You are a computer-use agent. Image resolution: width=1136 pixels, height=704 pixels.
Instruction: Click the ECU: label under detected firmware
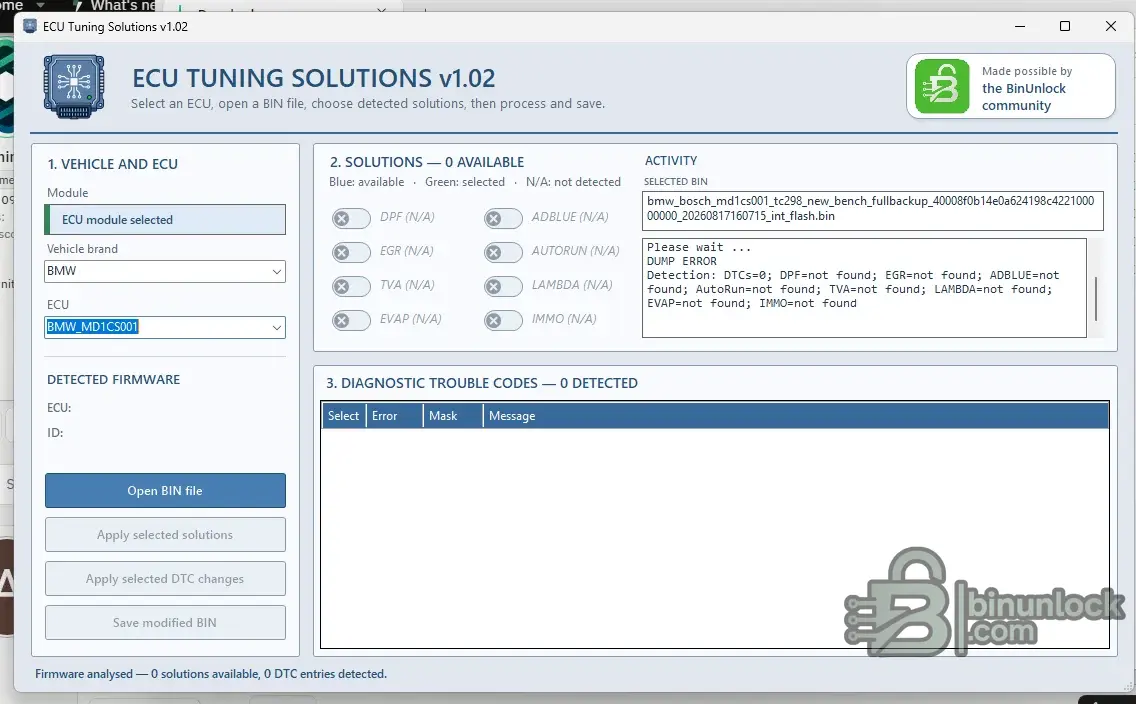[x=59, y=408]
